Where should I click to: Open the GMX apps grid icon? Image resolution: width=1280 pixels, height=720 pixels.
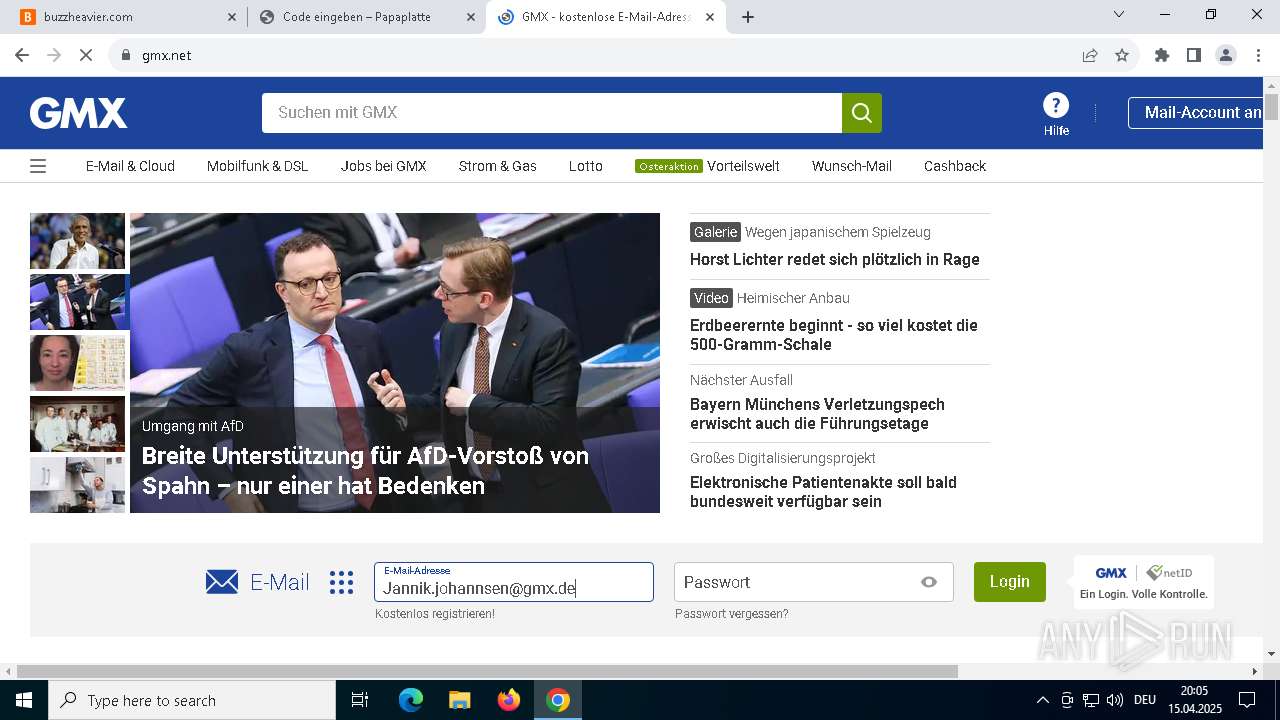[x=342, y=582]
